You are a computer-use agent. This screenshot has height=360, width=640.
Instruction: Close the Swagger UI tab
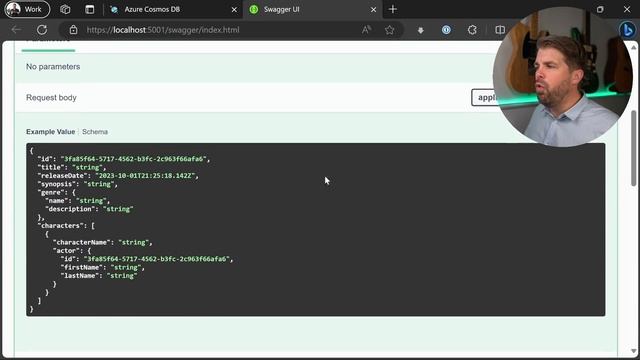coord(373,9)
